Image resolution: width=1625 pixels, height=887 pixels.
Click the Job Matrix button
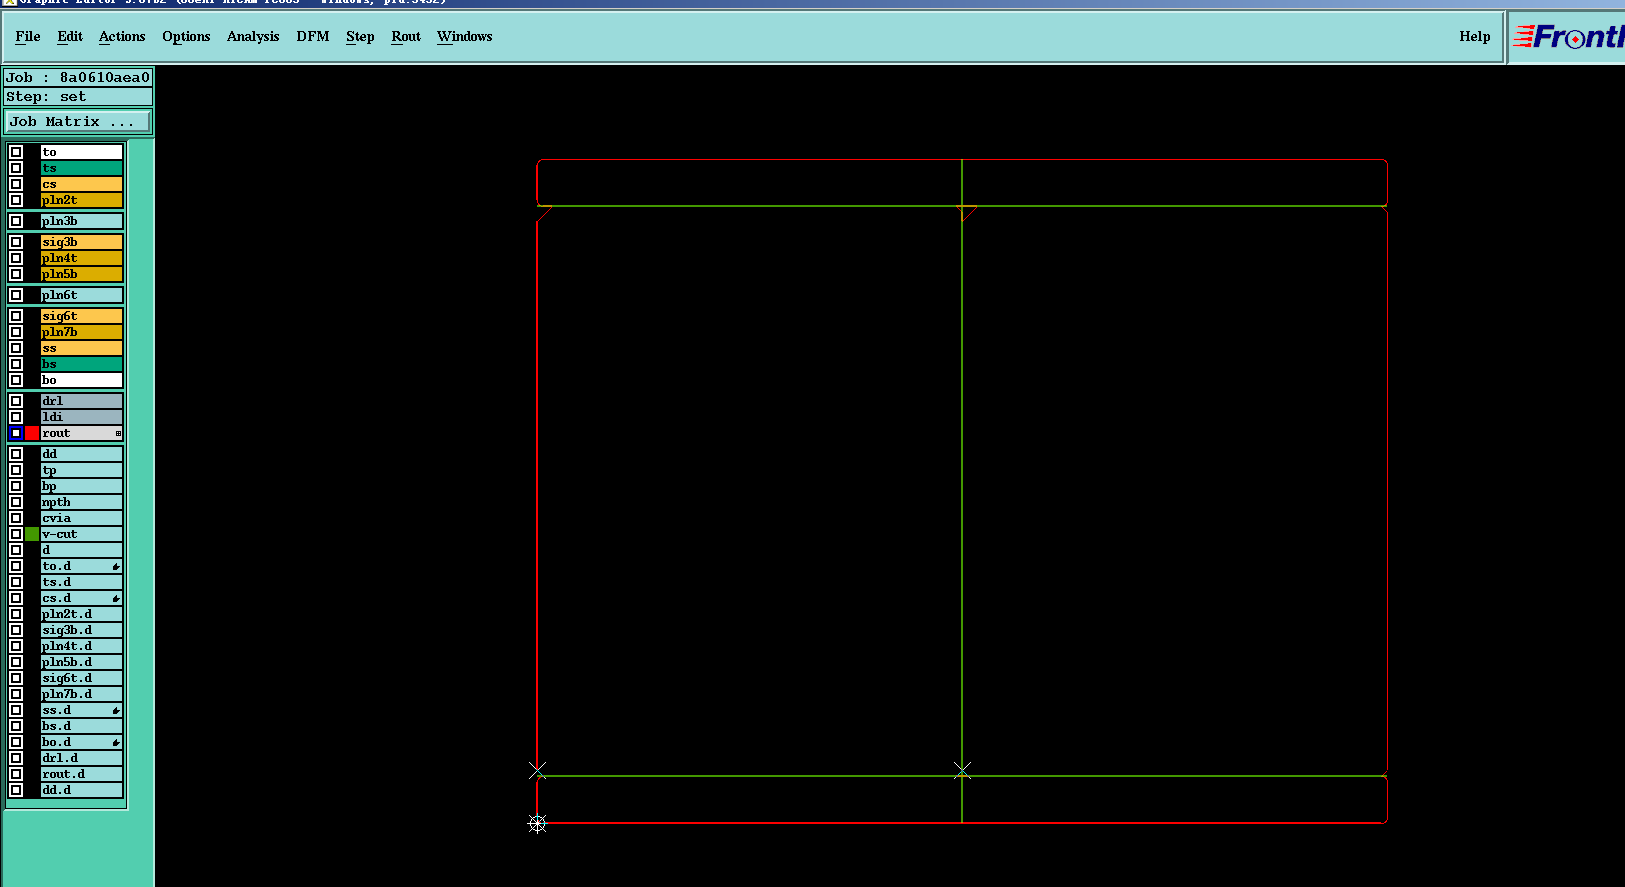78,122
